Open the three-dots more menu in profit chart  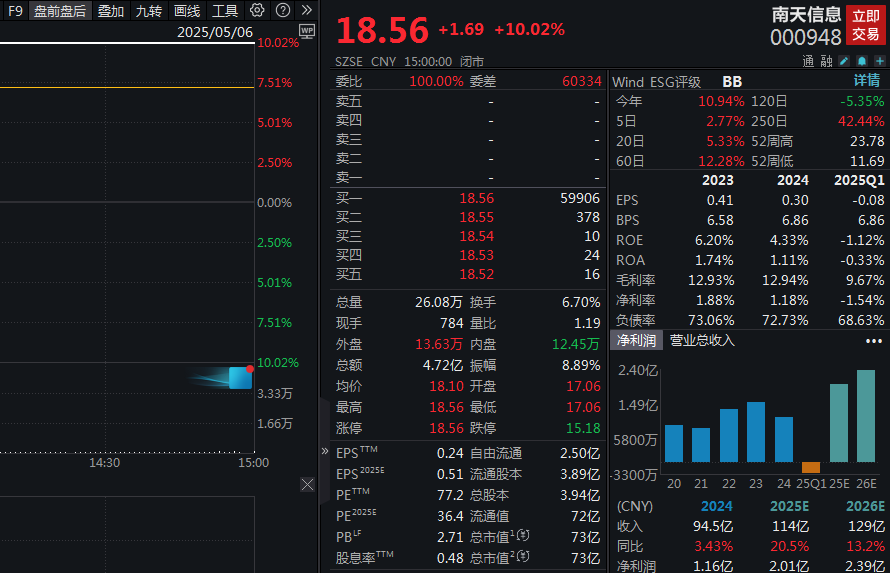[874, 341]
